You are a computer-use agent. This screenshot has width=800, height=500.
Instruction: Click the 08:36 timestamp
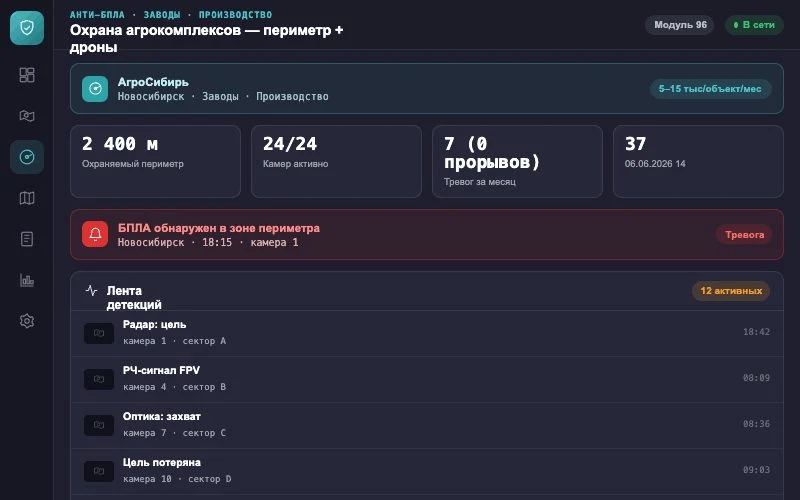pos(756,423)
